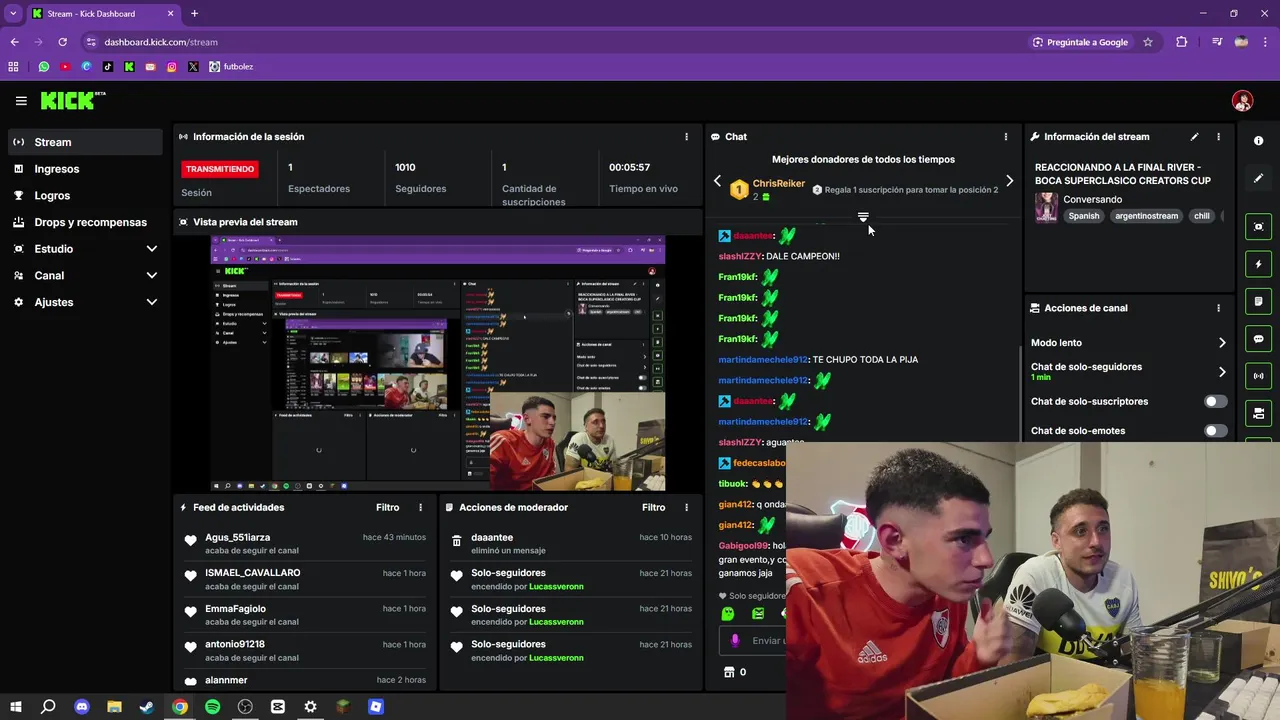Viewport: 1280px width, 720px height.
Task: Open the shop icon below the chat box
Action: (x=729, y=672)
